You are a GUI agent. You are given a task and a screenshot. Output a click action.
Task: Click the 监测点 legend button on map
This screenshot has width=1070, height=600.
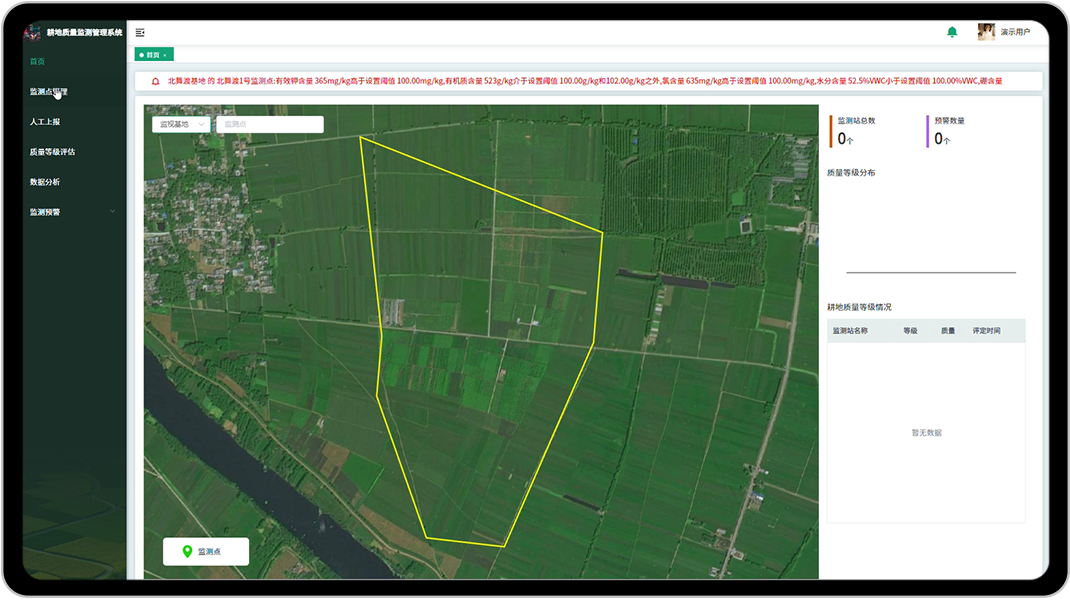[206, 552]
